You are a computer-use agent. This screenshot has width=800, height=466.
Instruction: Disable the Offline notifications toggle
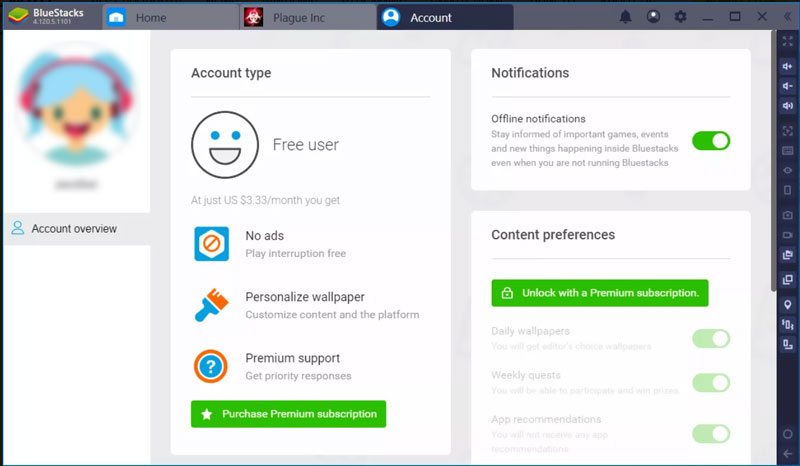pyautogui.click(x=711, y=141)
